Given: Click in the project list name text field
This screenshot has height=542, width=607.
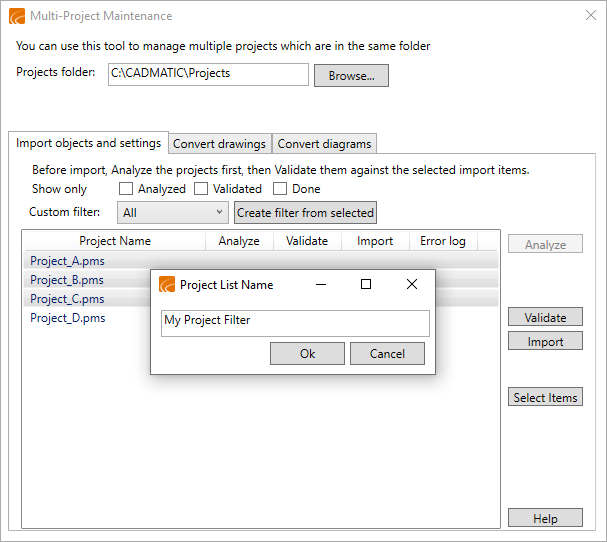Looking at the screenshot, I should click(x=295, y=322).
